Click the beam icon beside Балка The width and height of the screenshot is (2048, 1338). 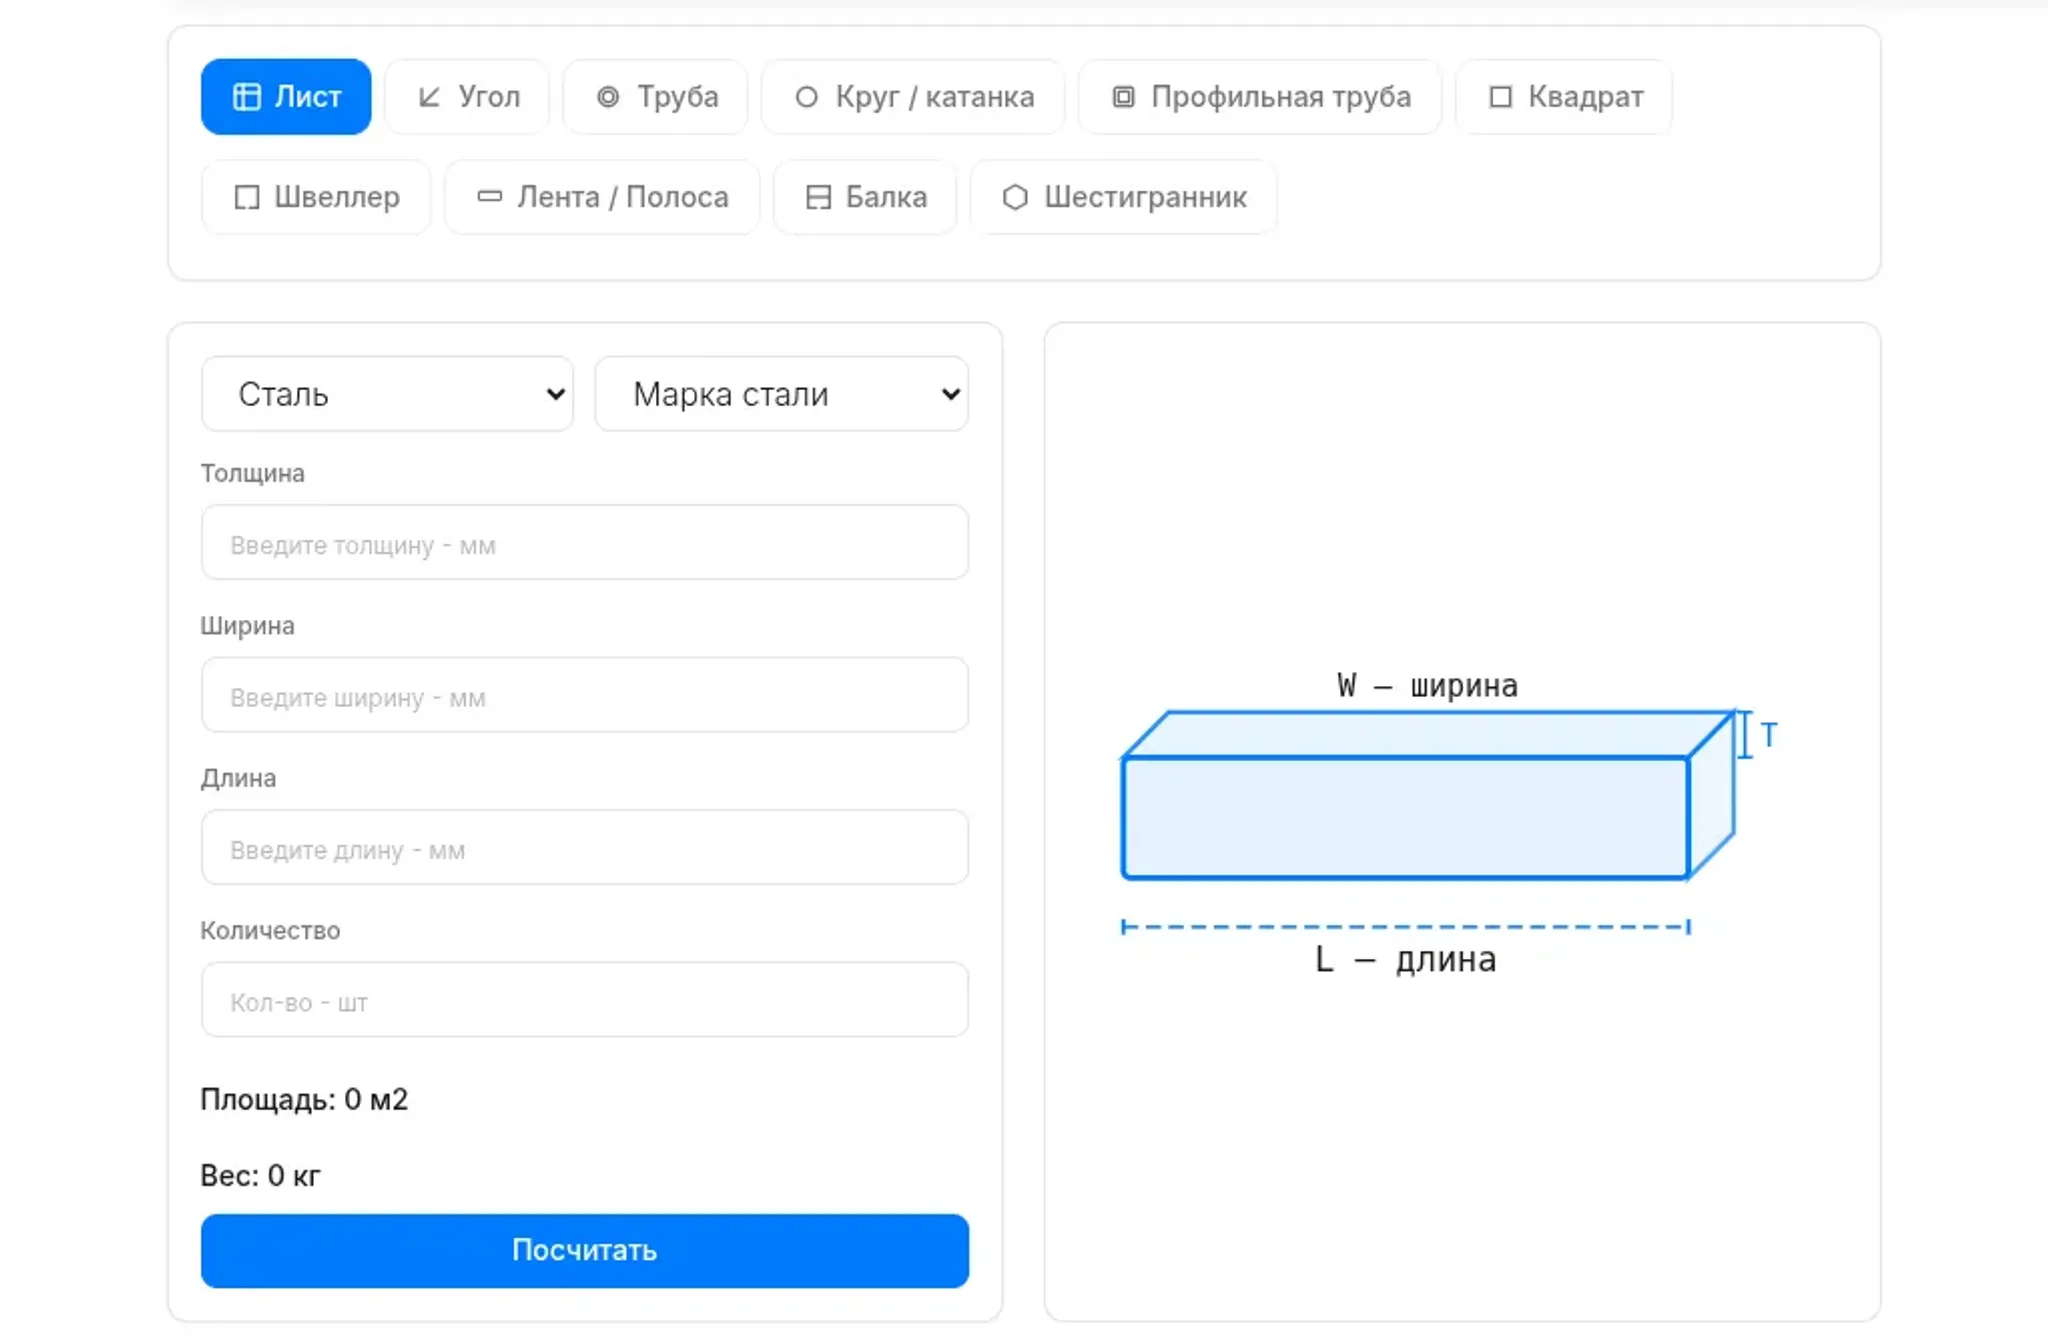pyautogui.click(x=818, y=197)
